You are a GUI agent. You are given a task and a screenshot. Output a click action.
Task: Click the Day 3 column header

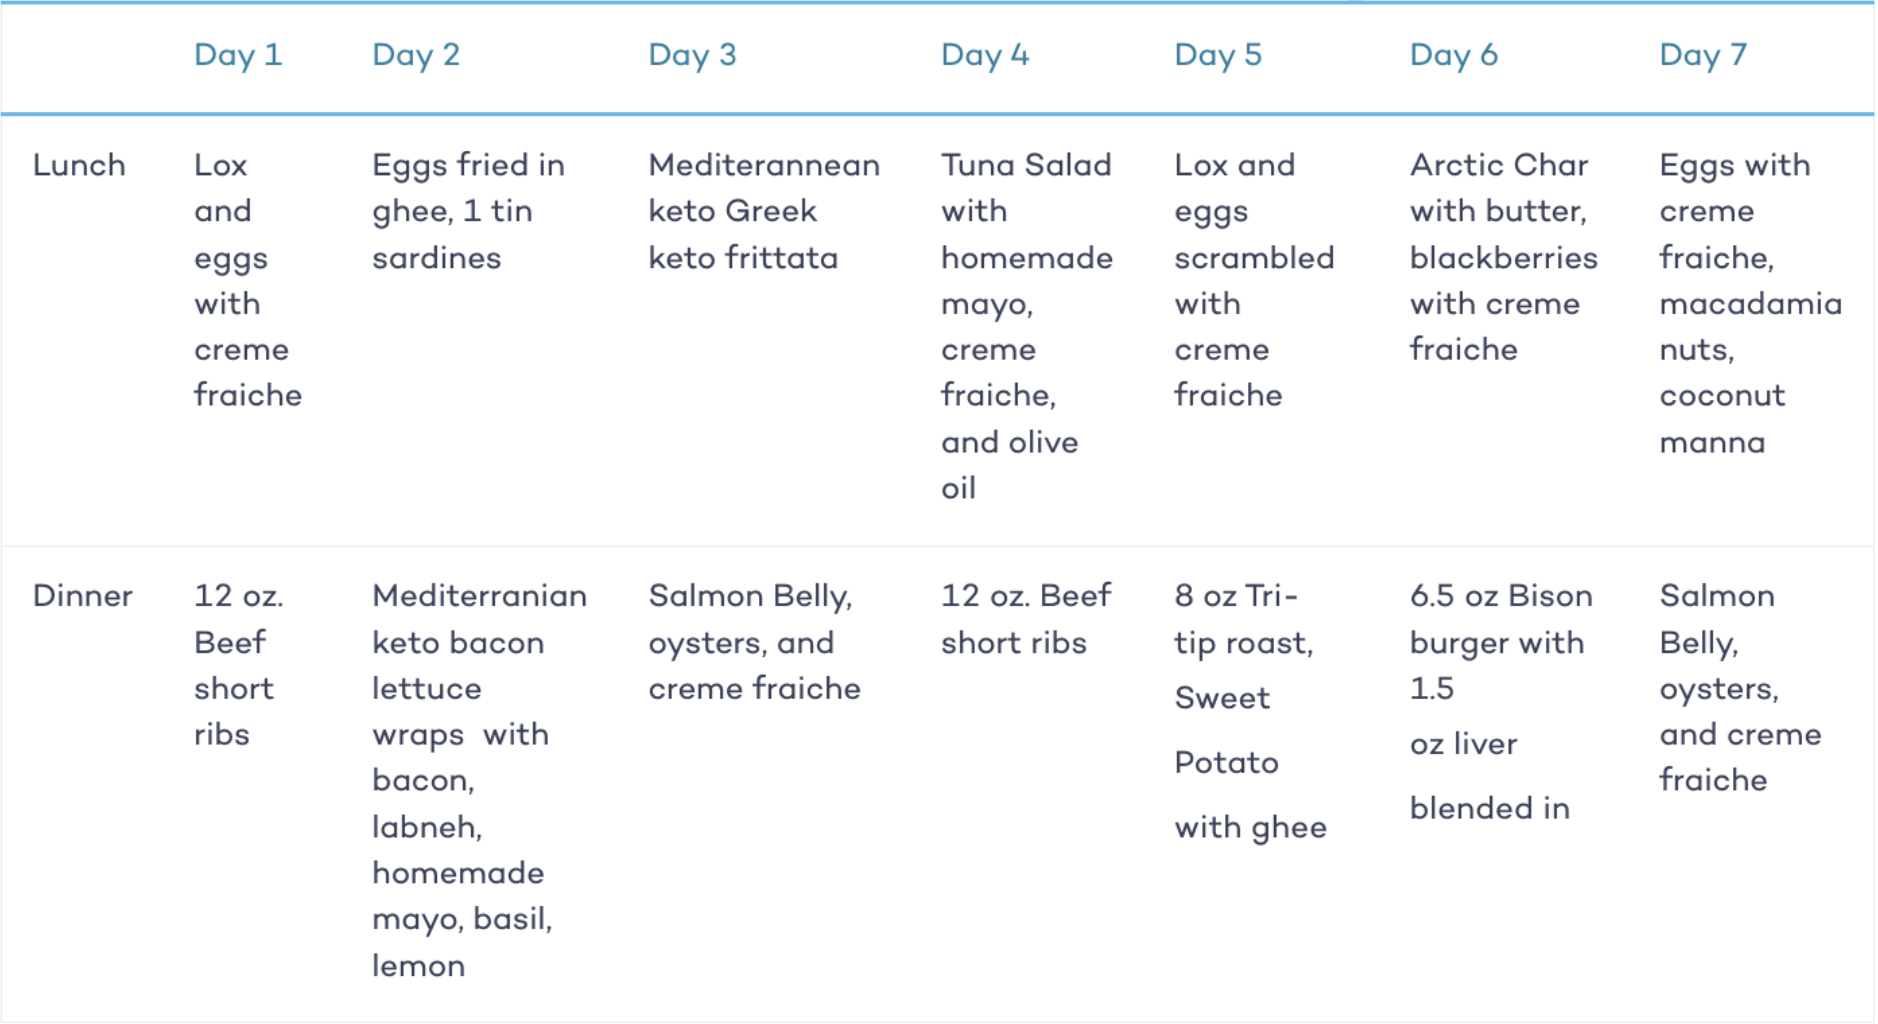point(692,55)
